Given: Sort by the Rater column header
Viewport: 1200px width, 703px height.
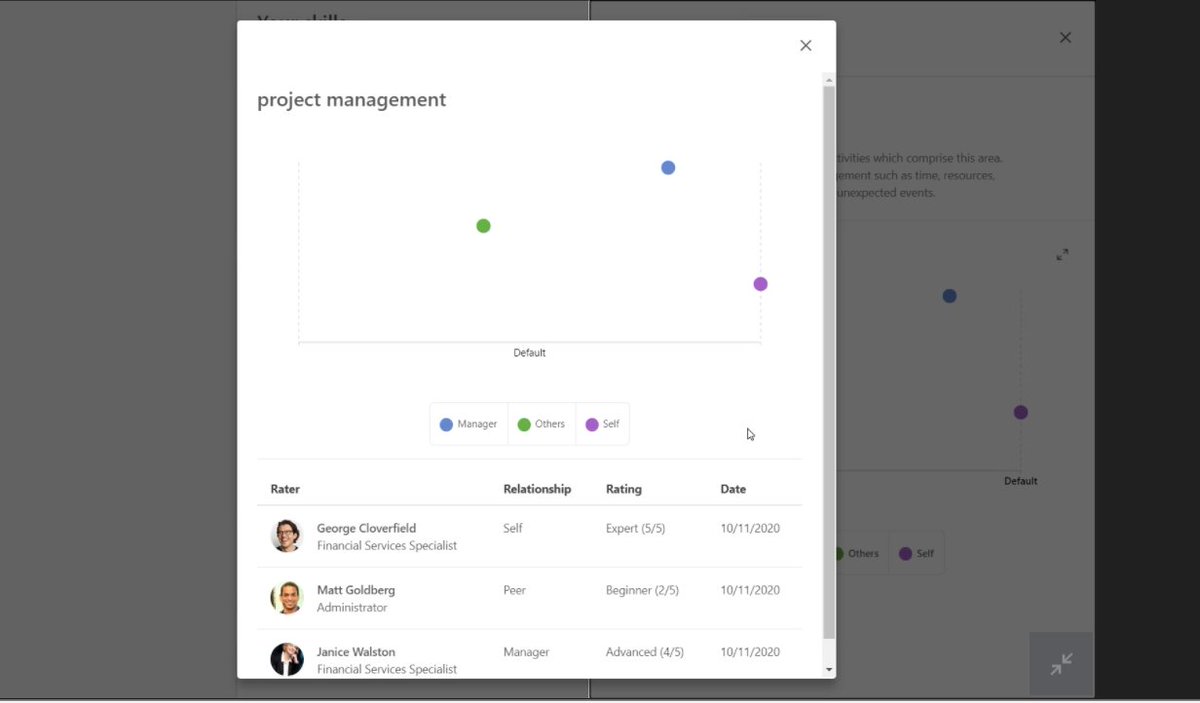Looking at the screenshot, I should (285, 489).
